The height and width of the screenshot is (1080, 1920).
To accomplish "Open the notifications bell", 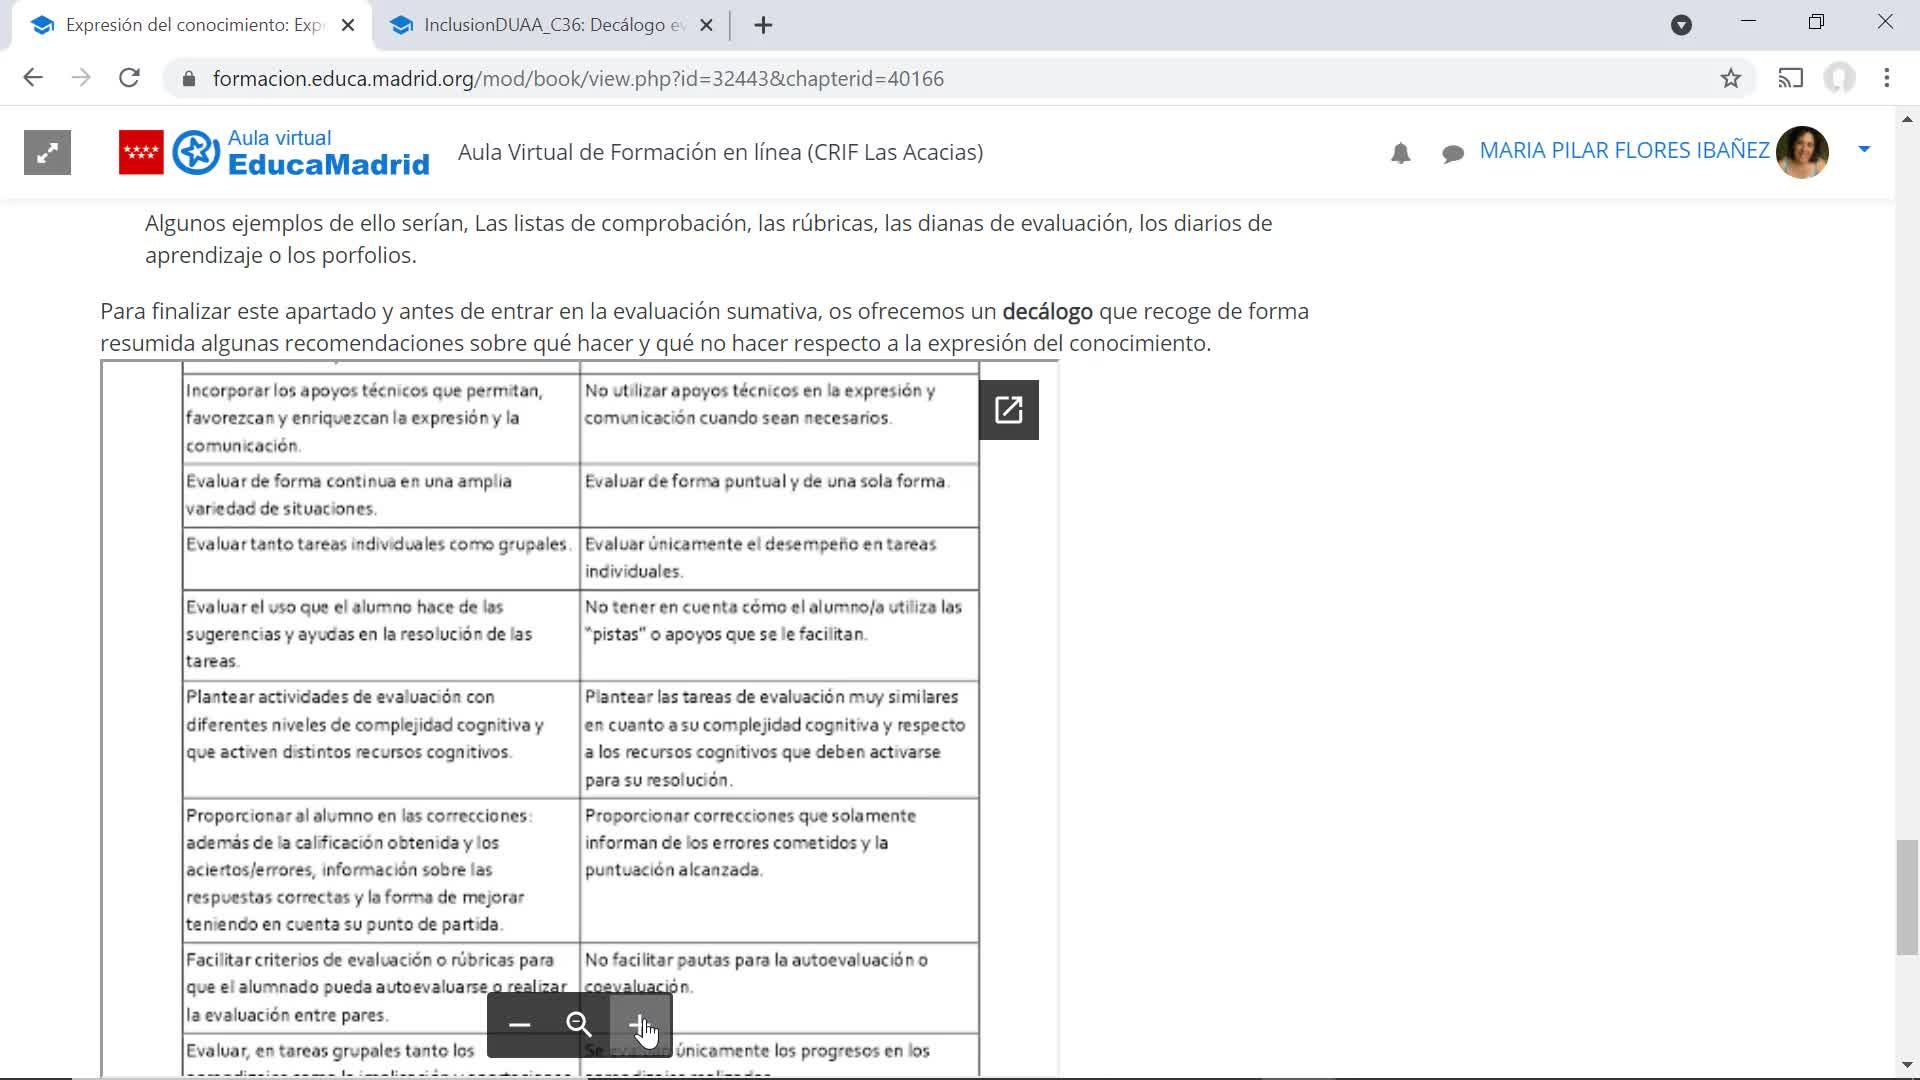I will point(1400,153).
